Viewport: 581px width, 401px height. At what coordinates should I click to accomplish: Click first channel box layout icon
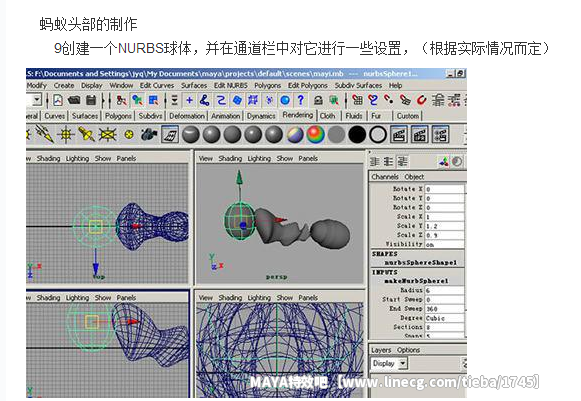pos(375,162)
